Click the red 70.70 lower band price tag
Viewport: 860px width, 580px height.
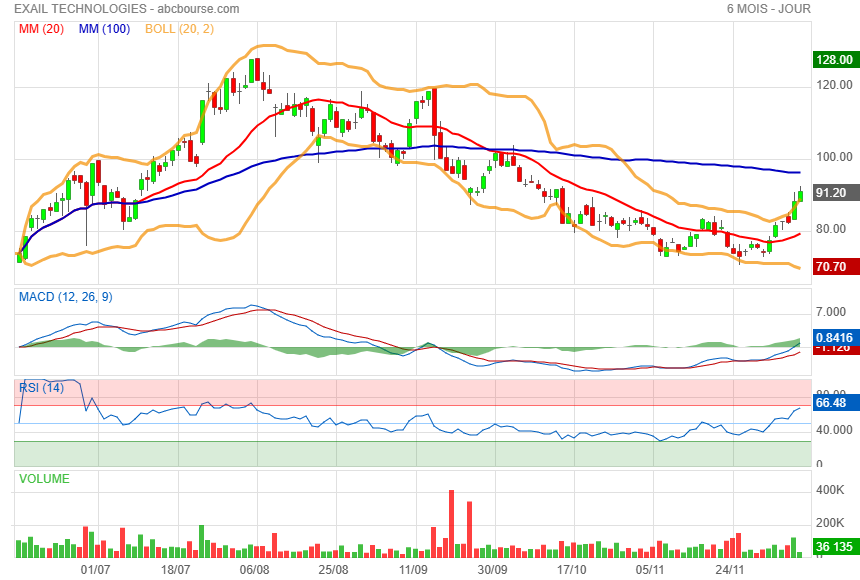(831, 267)
